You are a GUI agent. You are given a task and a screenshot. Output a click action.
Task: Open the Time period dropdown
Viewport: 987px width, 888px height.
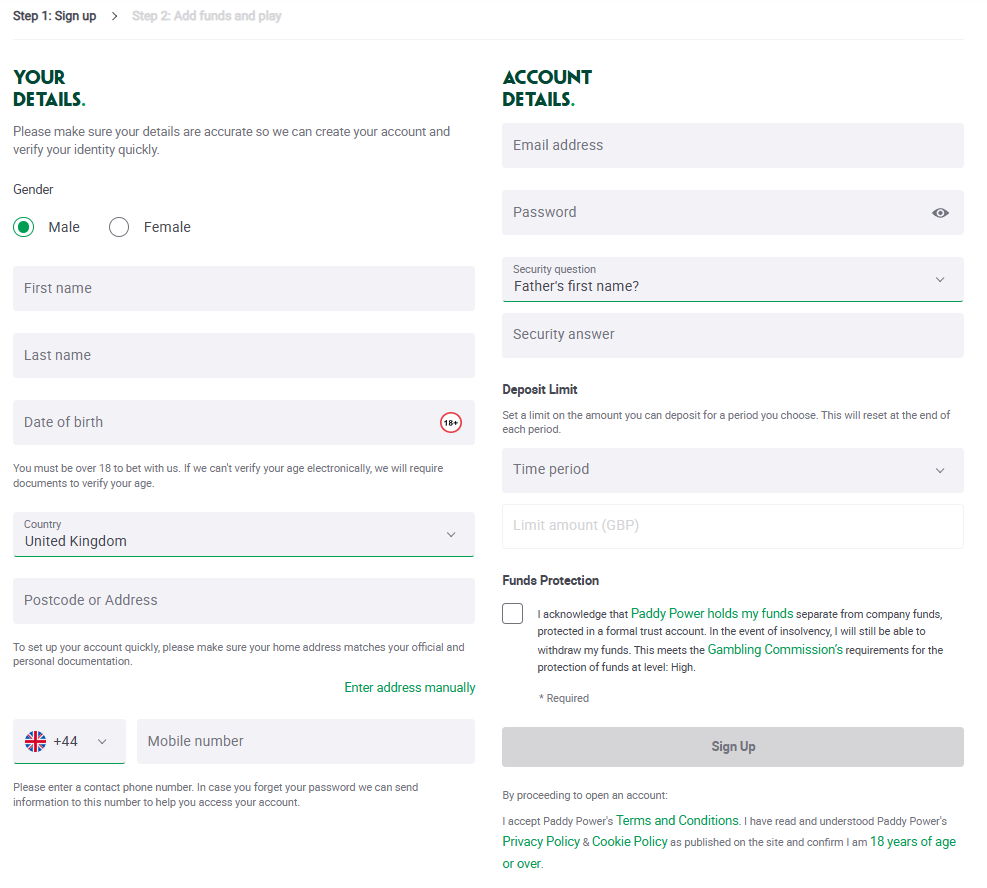point(732,470)
